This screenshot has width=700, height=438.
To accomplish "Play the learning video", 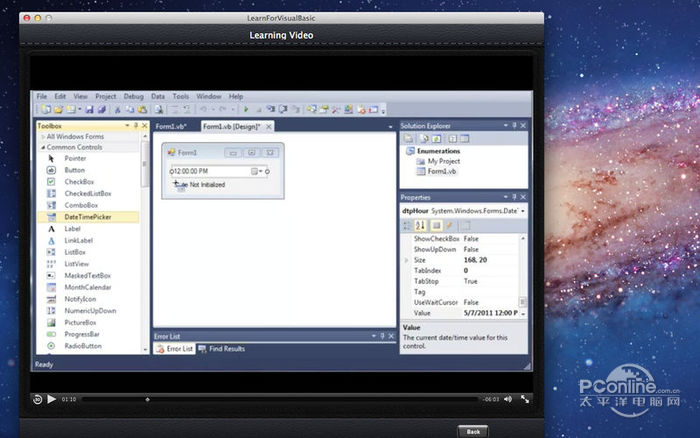I will pos(51,399).
